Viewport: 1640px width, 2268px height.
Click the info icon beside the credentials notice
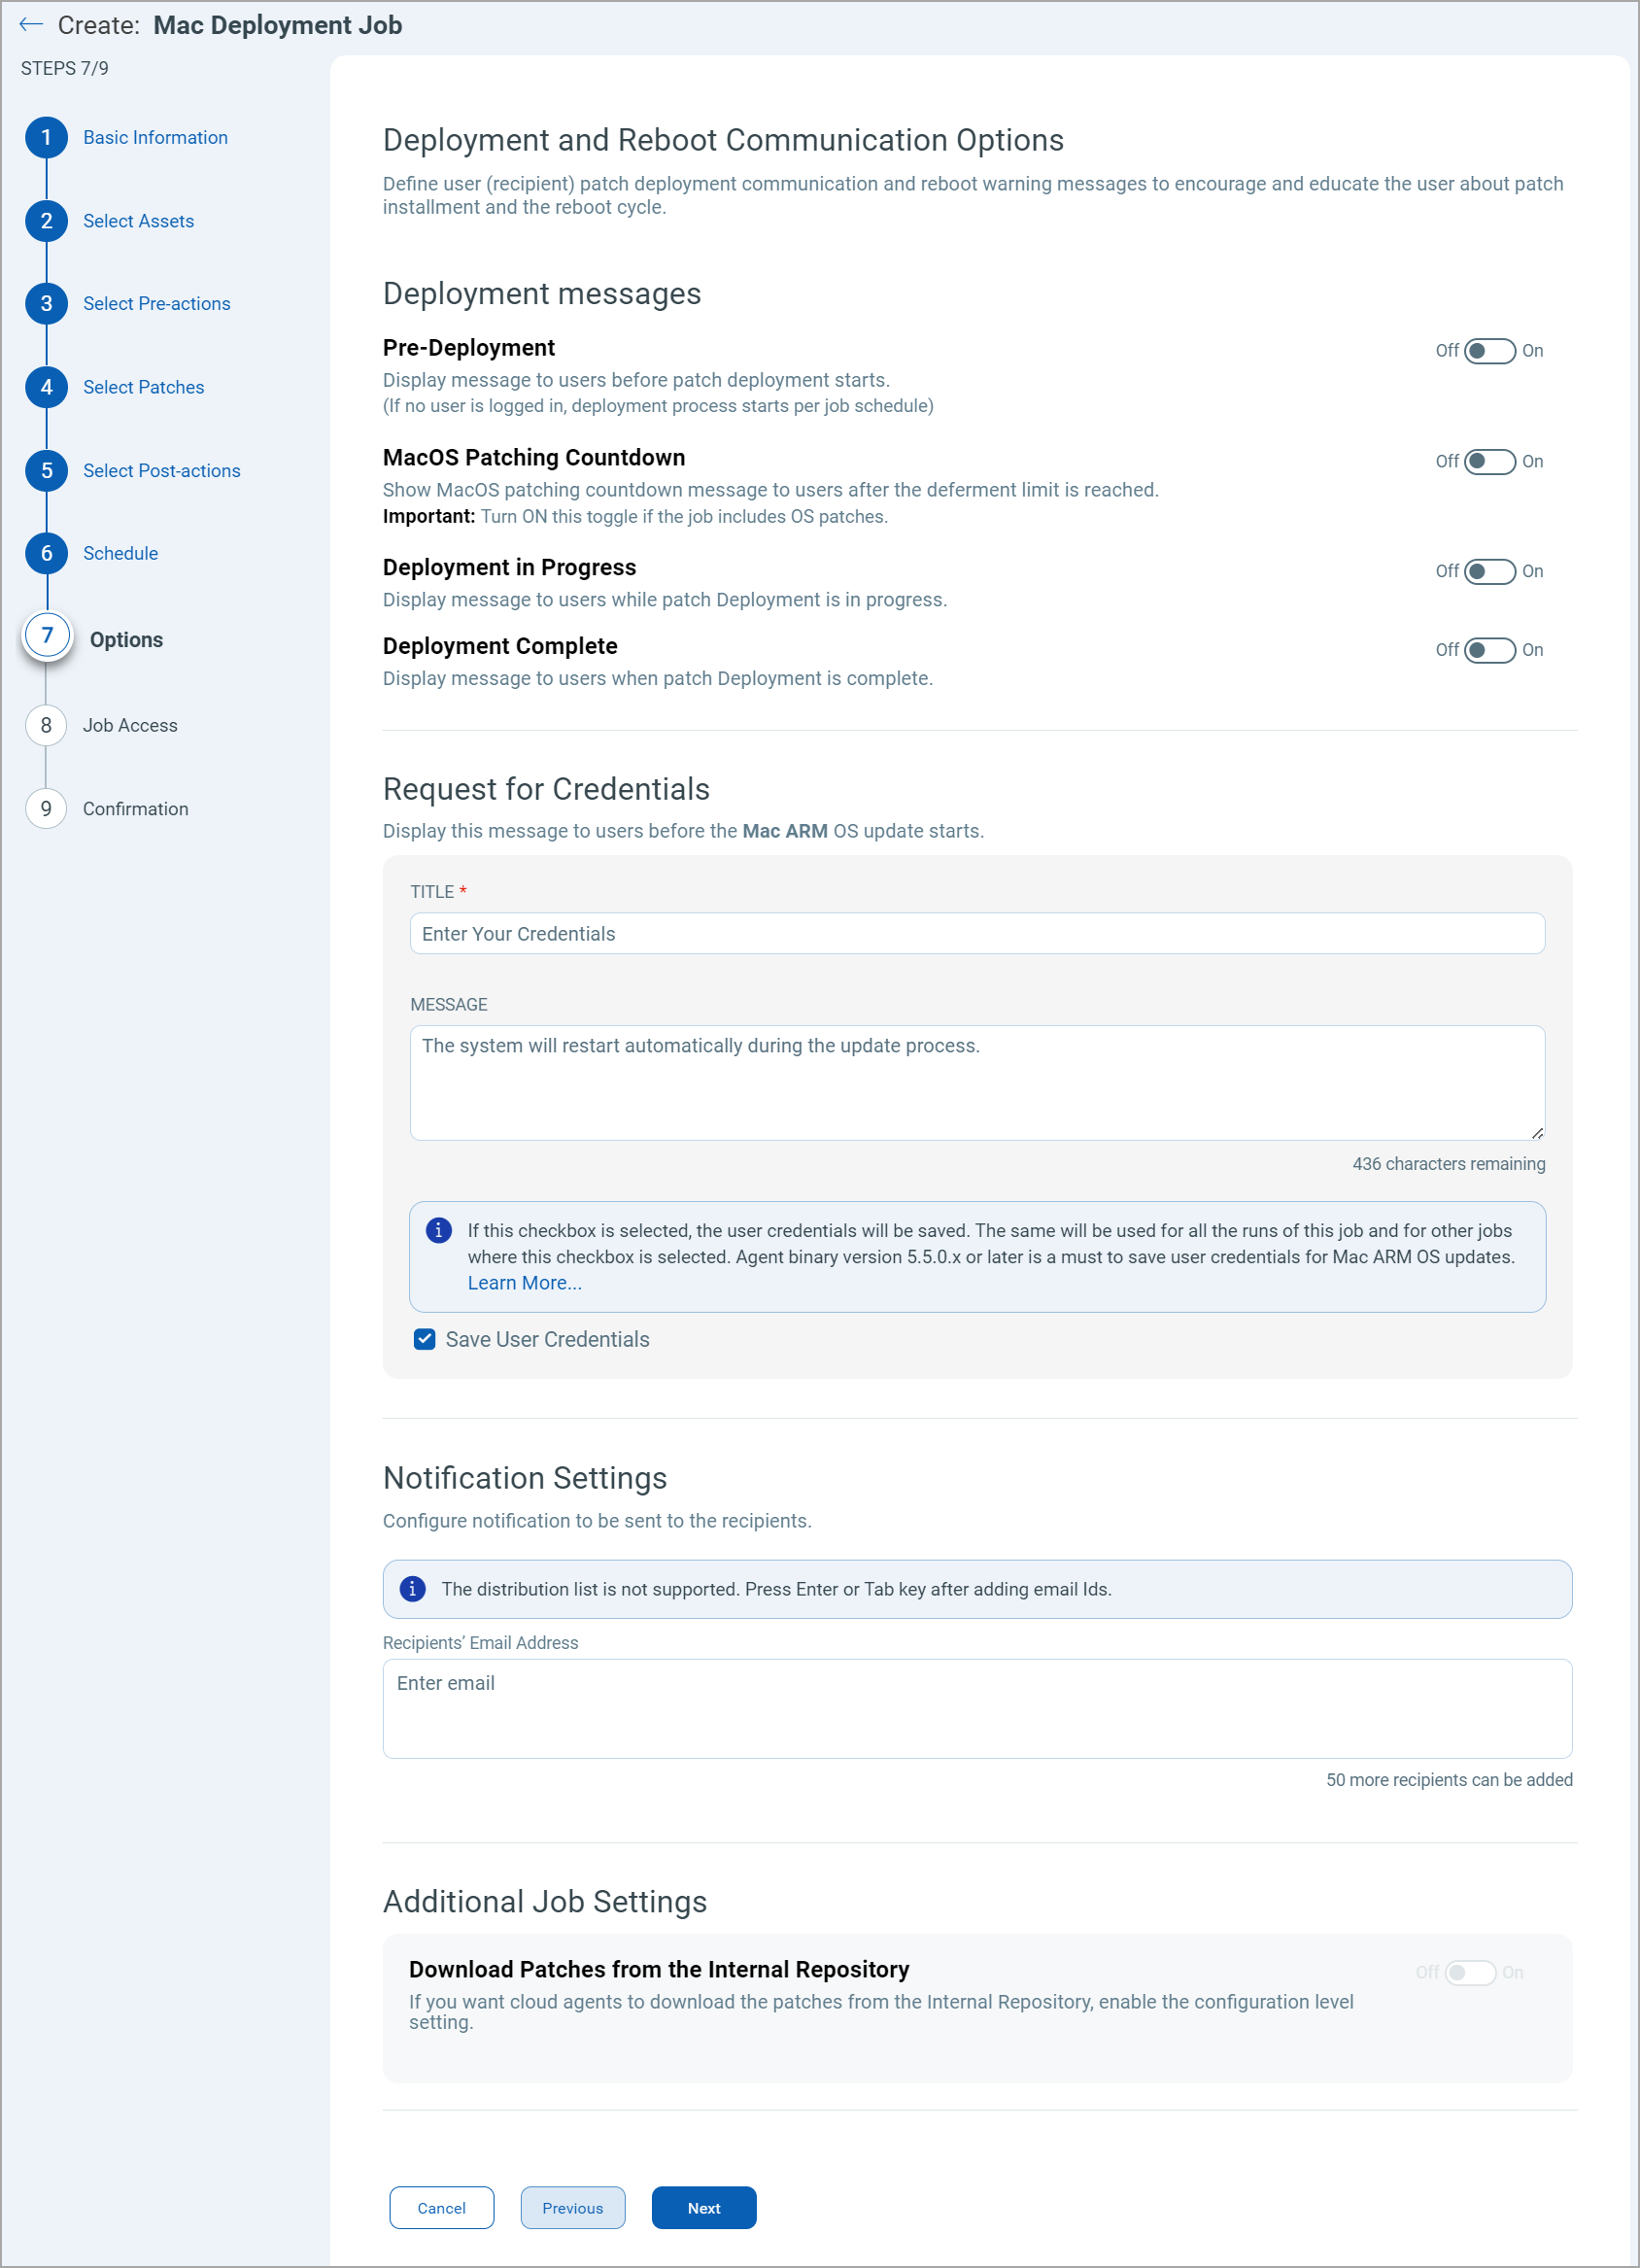(x=439, y=1231)
